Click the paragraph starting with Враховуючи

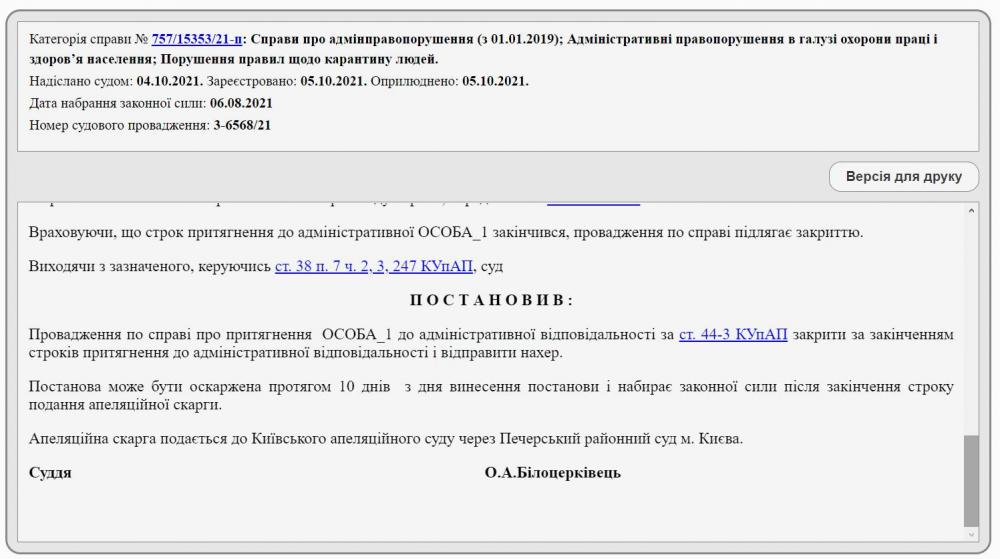coord(445,233)
